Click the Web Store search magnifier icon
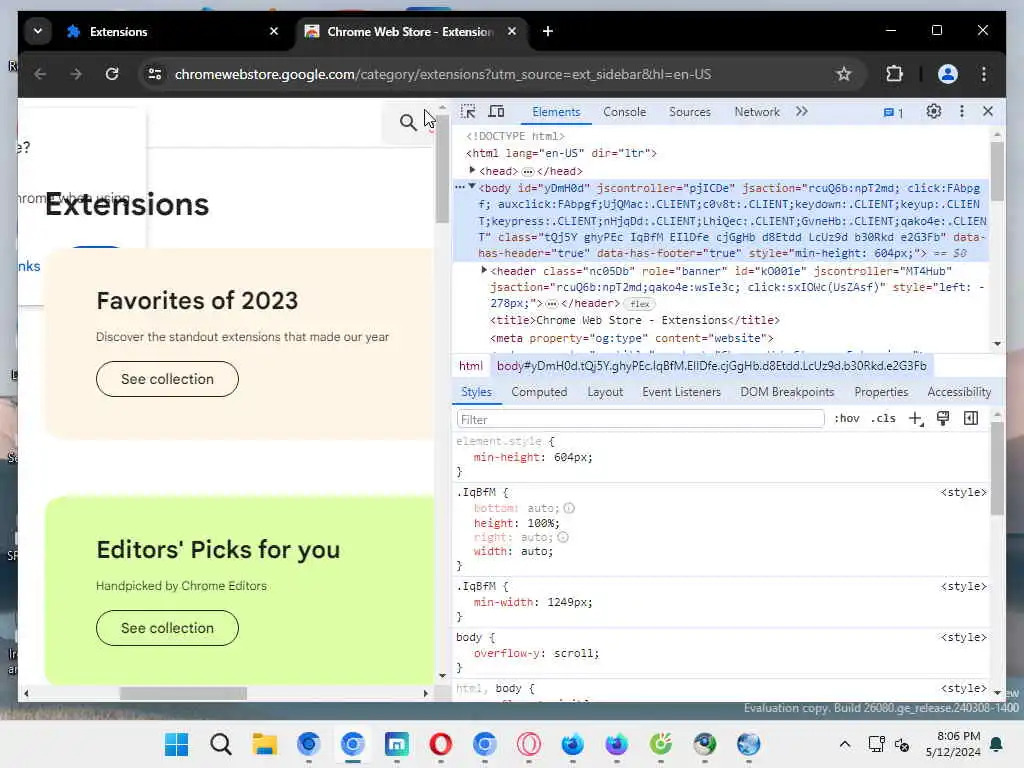Image resolution: width=1024 pixels, height=768 pixels. click(408, 122)
